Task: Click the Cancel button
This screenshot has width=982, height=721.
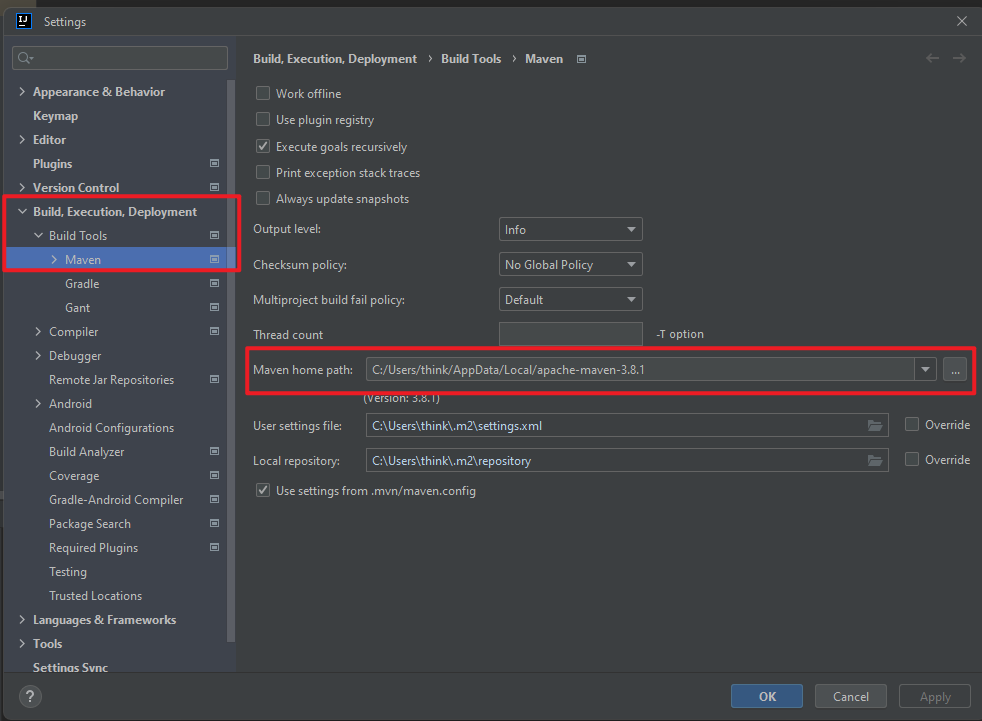Action: tap(850, 697)
